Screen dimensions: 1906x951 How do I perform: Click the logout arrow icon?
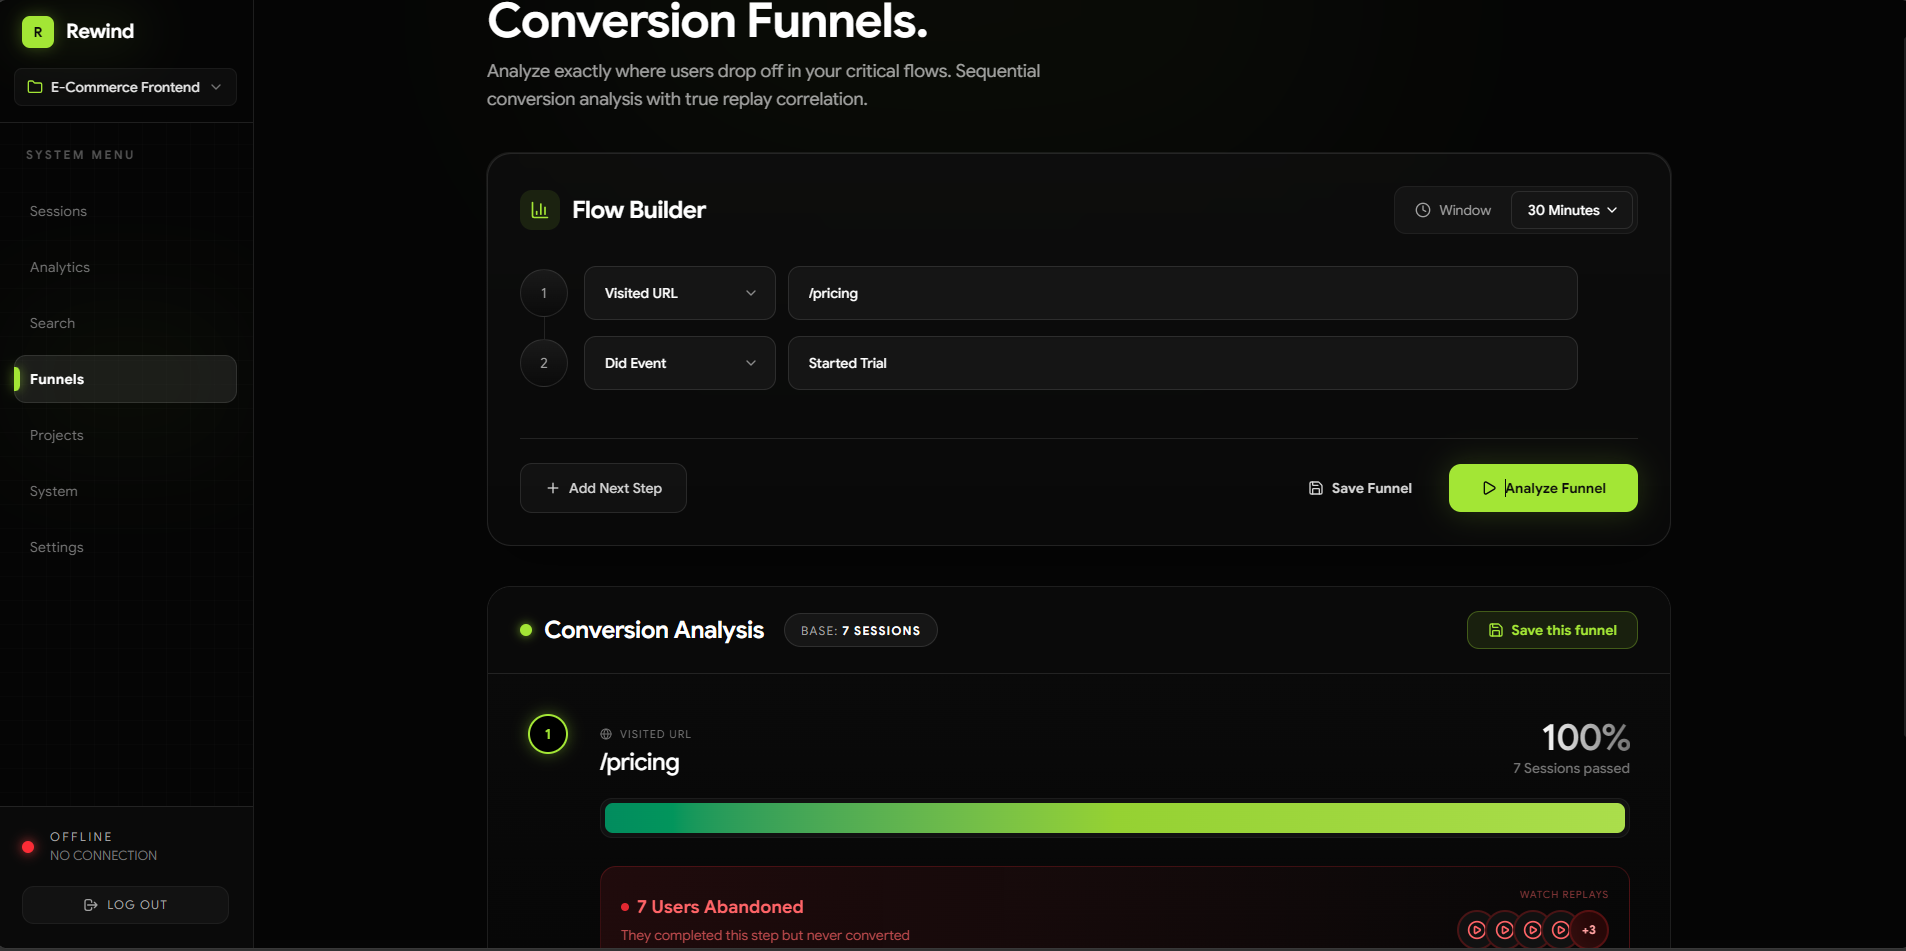click(x=90, y=905)
